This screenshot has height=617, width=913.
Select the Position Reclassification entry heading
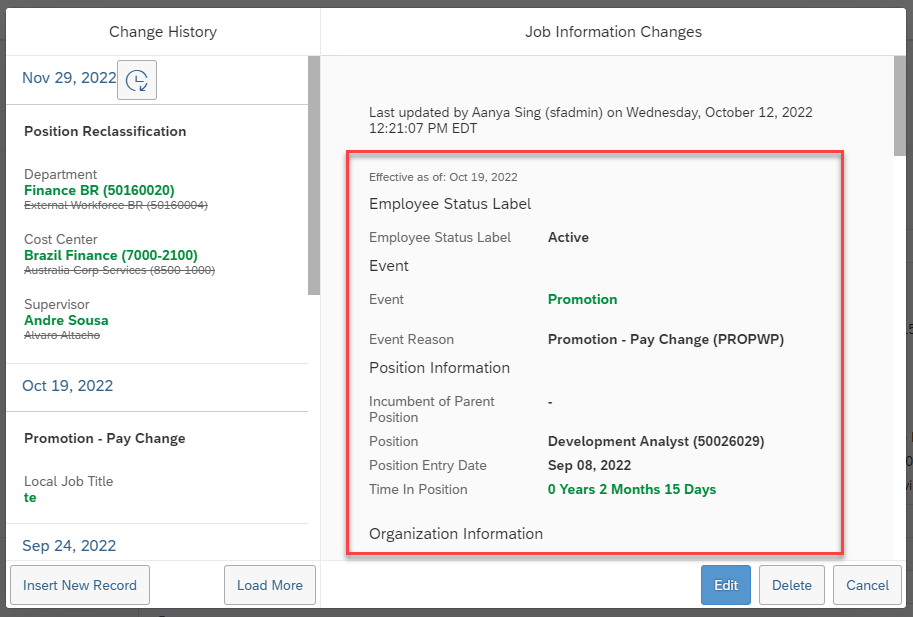[105, 132]
